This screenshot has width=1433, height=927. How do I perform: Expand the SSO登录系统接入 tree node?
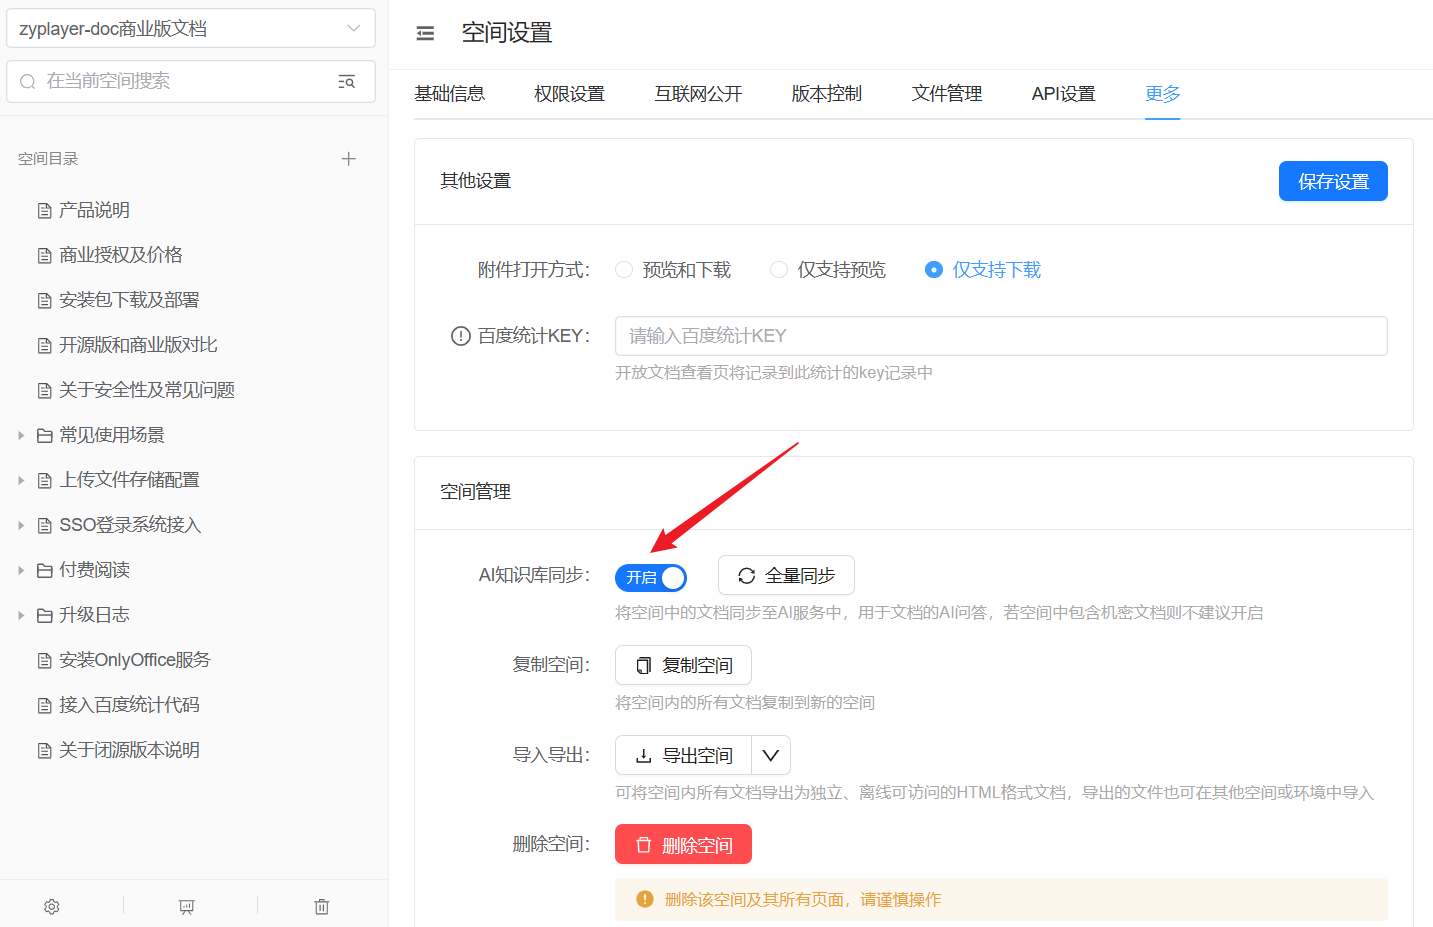tap(21, 525)
